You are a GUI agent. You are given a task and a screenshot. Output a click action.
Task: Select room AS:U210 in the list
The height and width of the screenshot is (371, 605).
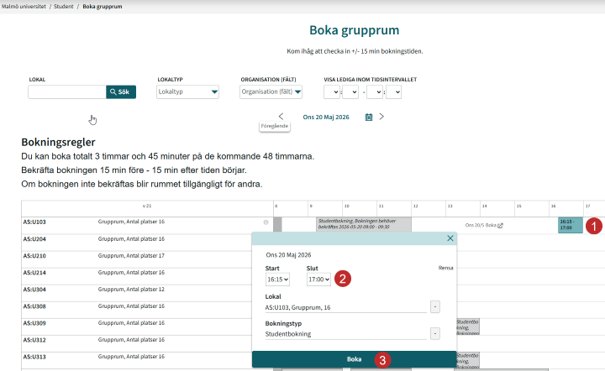tap(34, 256)
